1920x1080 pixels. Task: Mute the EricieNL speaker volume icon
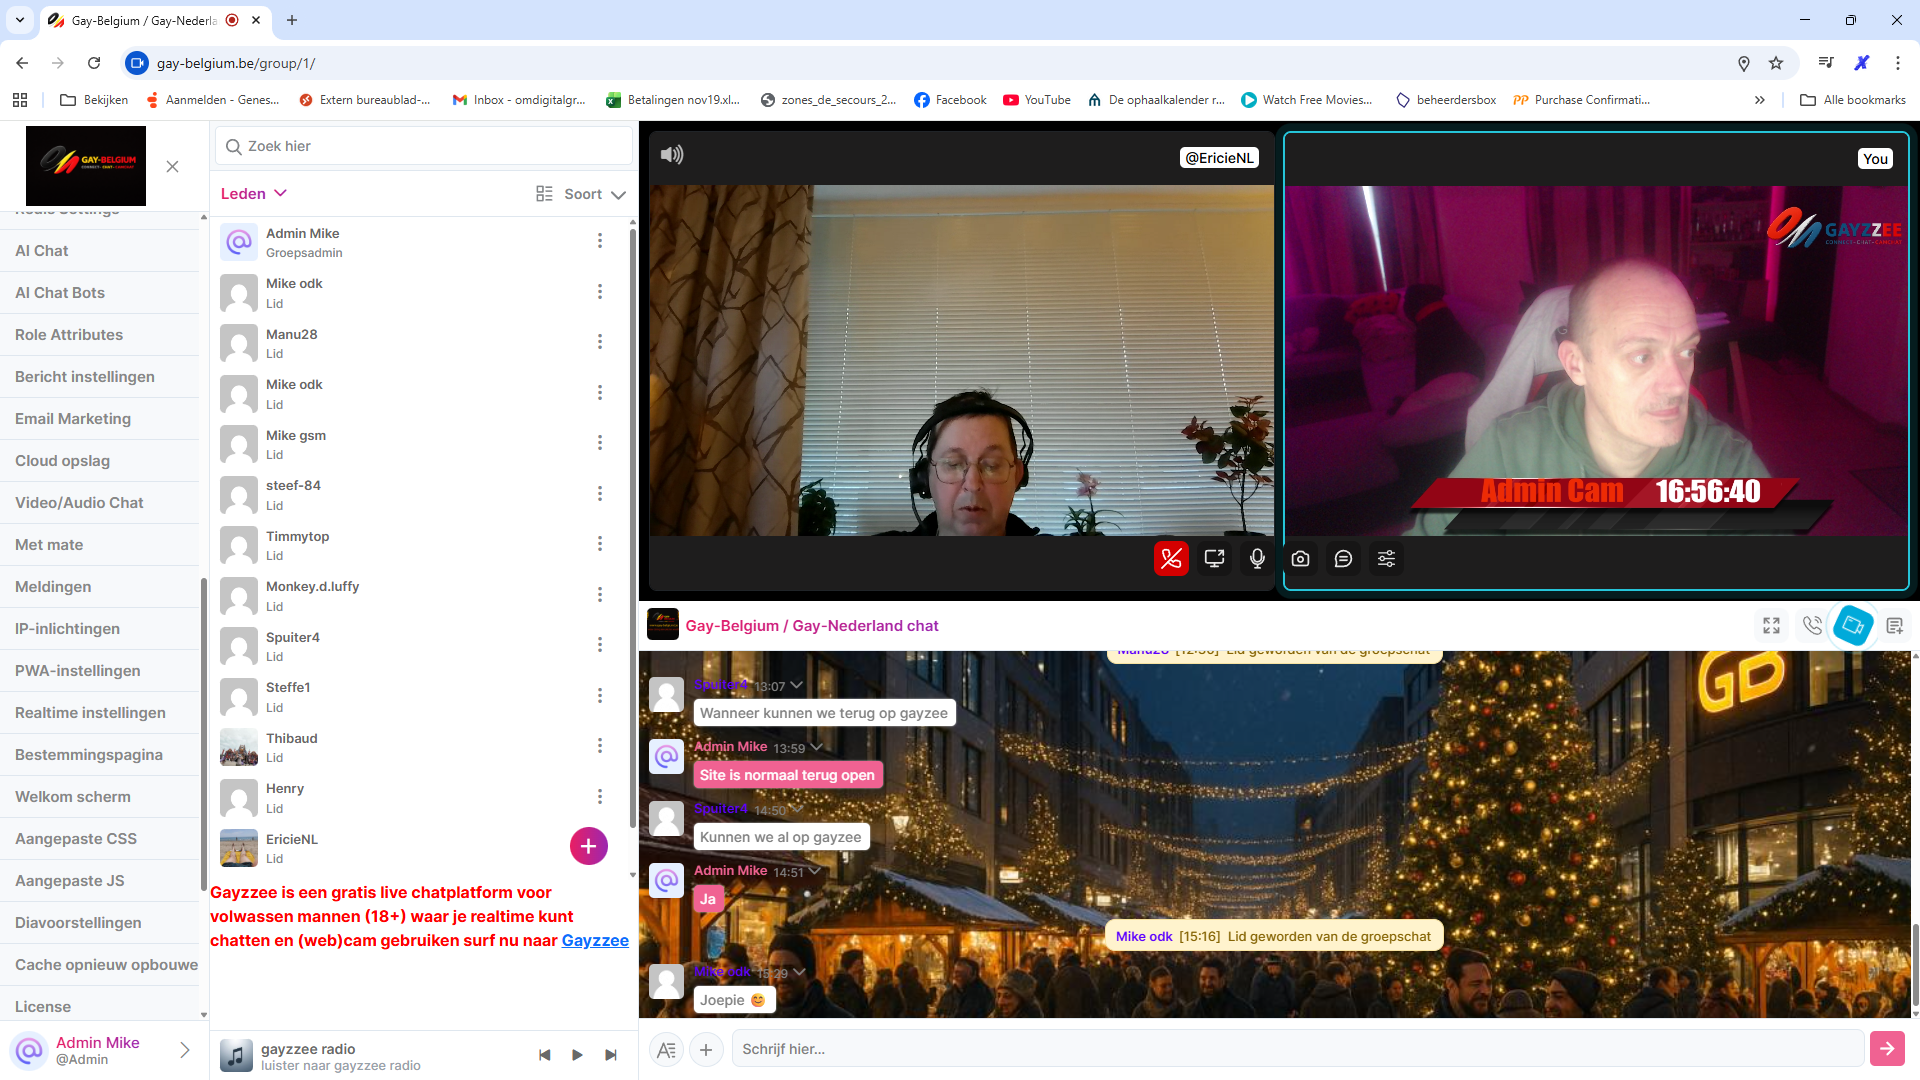672,155
